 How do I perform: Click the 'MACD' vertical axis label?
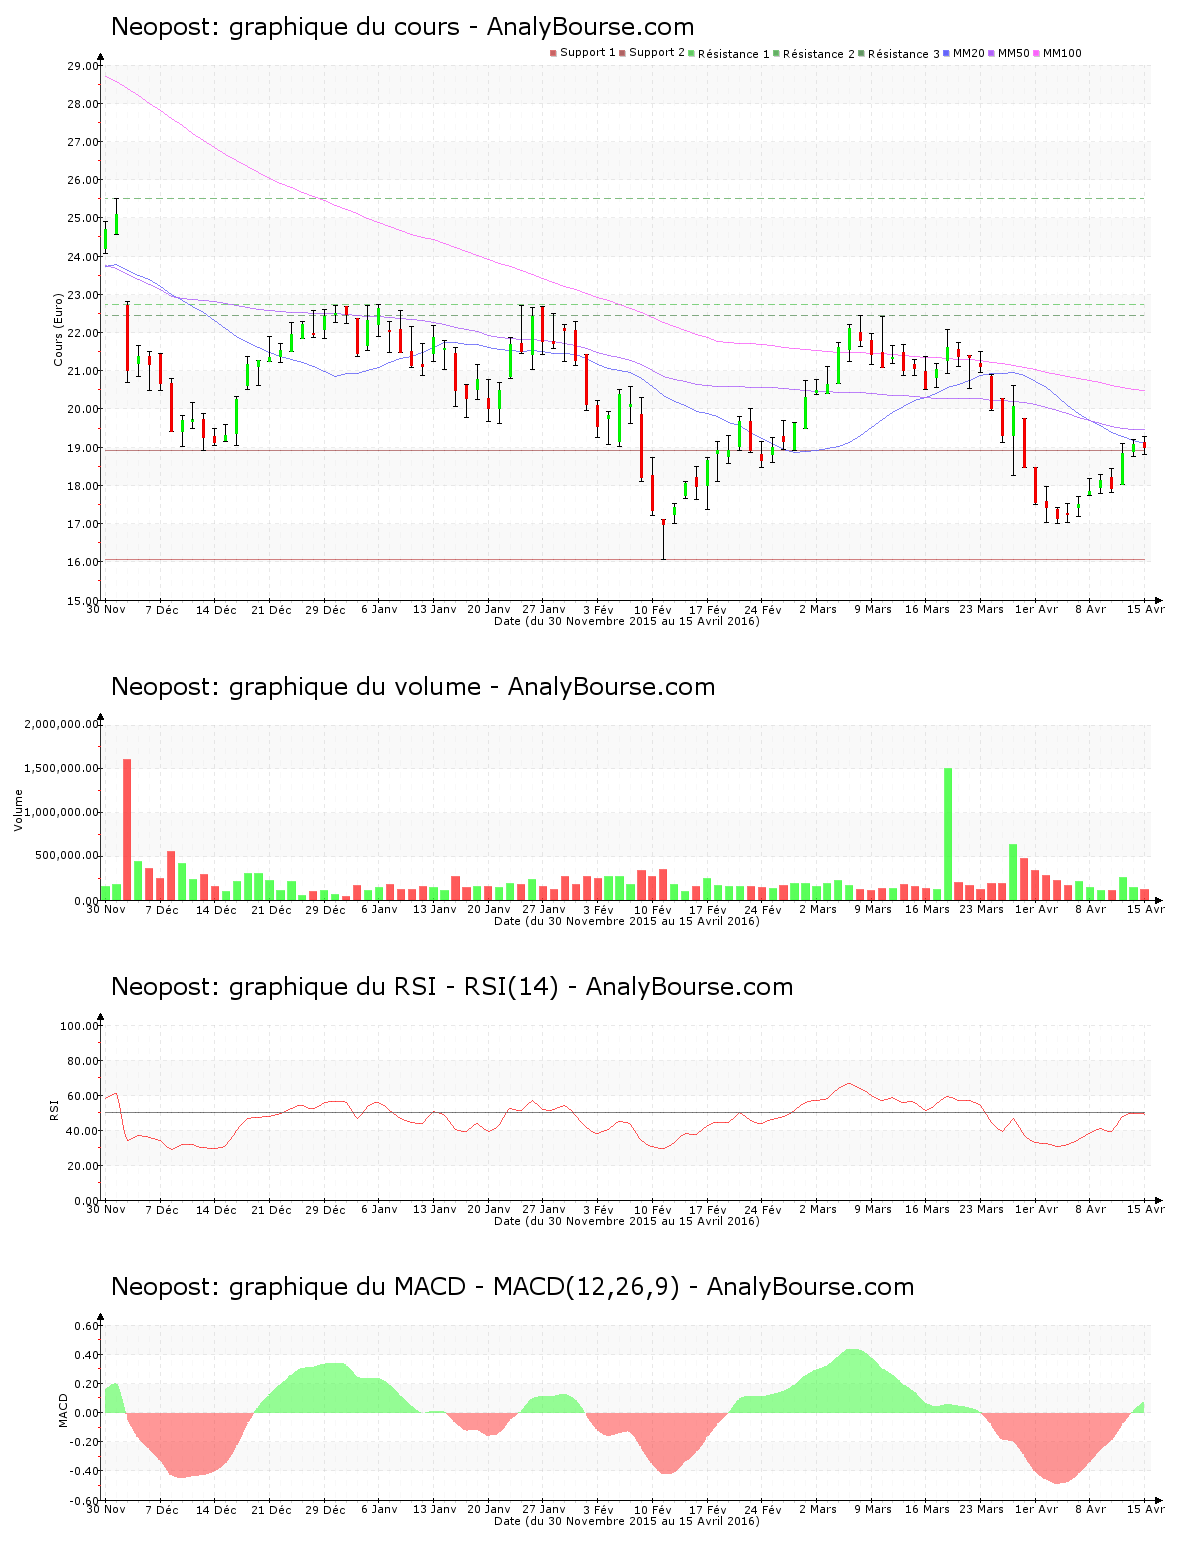click(64, 1410)
